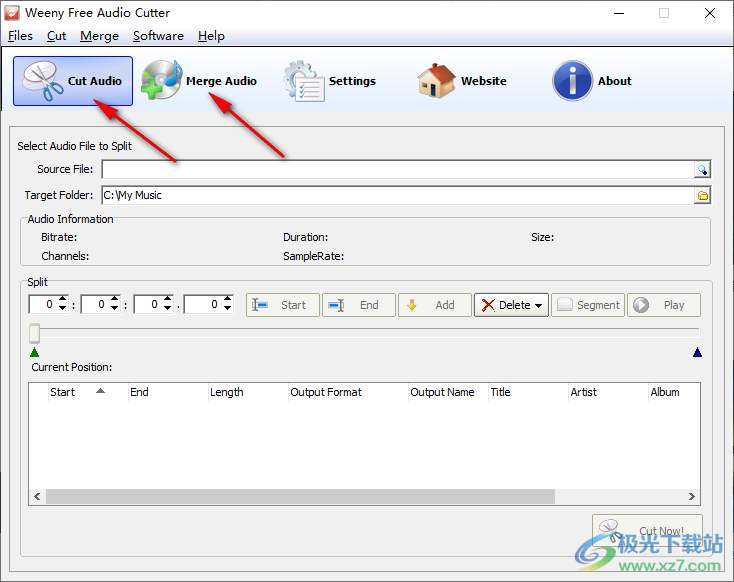Click the split position slider handle
Screen dimensions: 734x582
[x=34, y=333]
